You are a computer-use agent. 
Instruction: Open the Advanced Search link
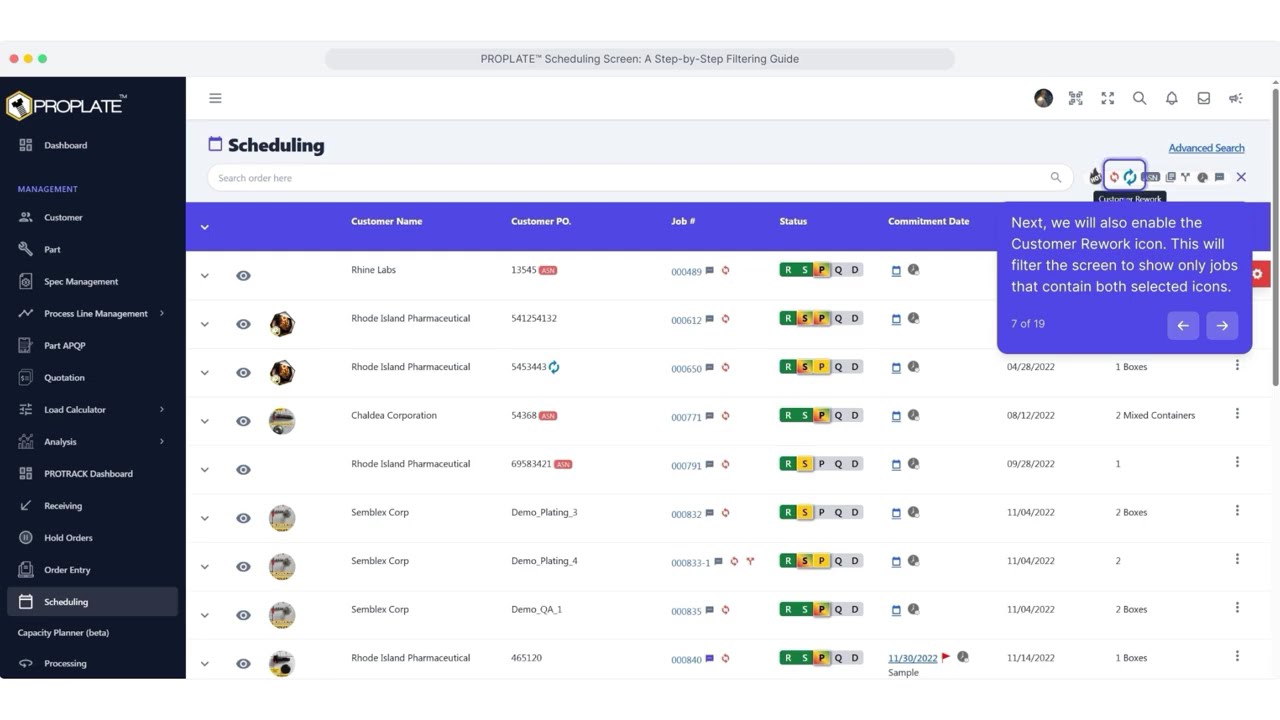(1207, 148)
